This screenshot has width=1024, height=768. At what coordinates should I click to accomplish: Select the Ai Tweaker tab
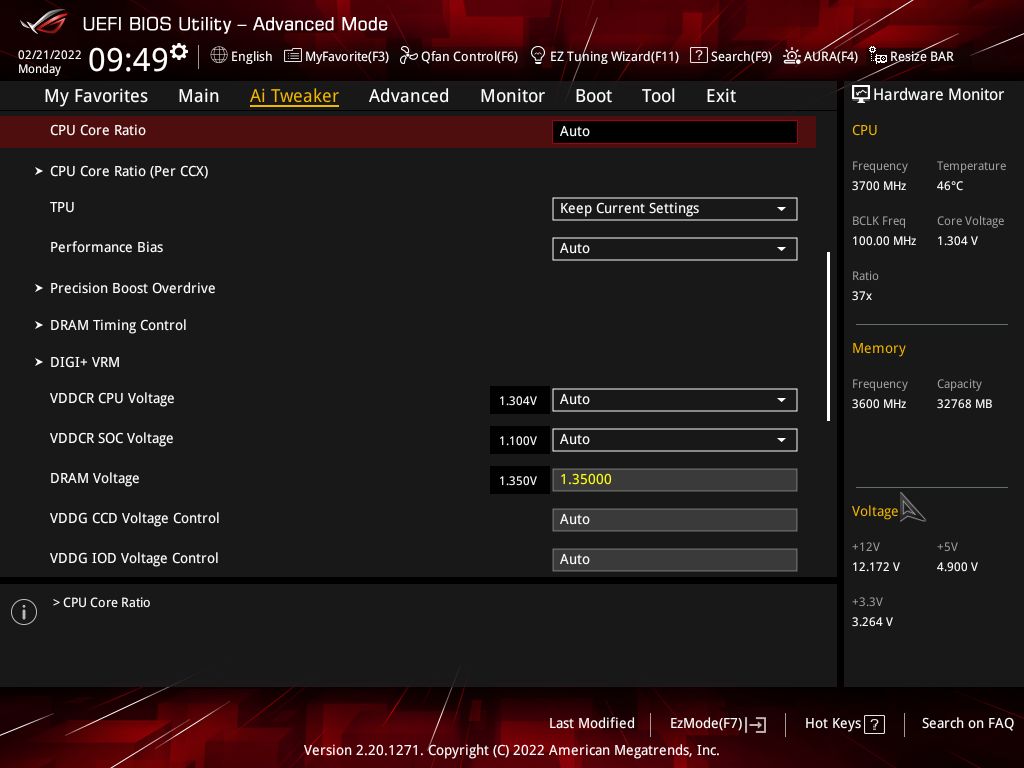tap(294, 96)
